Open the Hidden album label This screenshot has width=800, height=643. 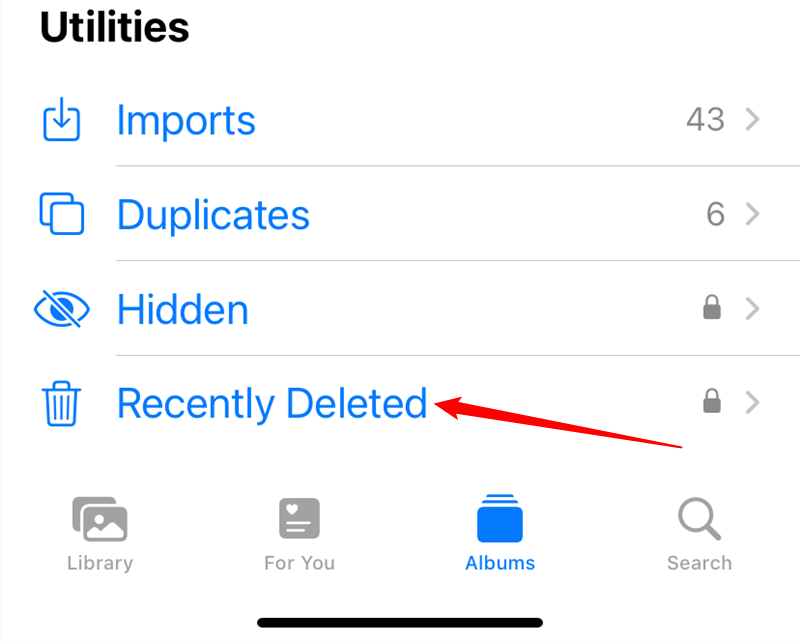(x=182, y=310)
